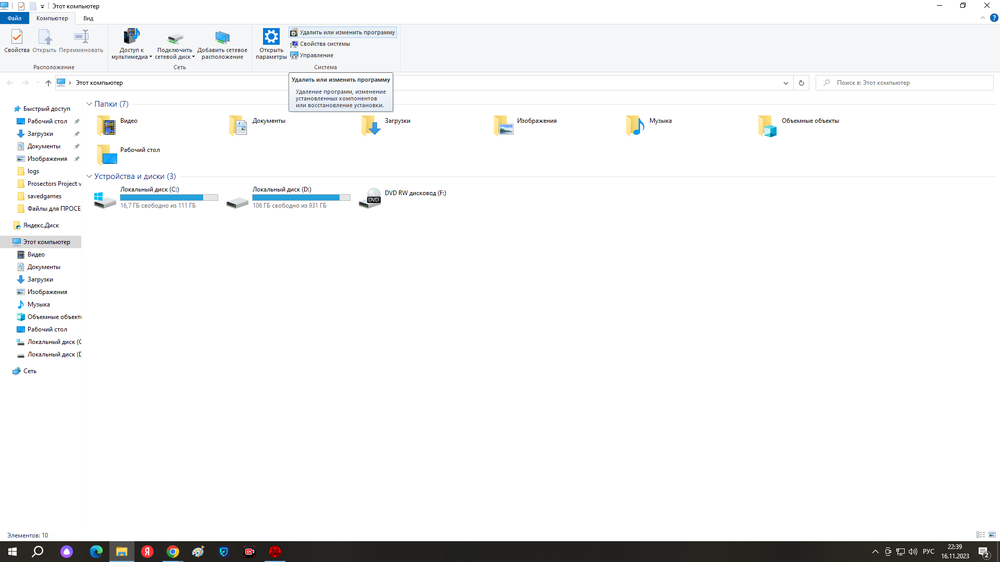Collapse the Папки (7) group
This screenshot has height=562, width=1000.
pos(89,104)
